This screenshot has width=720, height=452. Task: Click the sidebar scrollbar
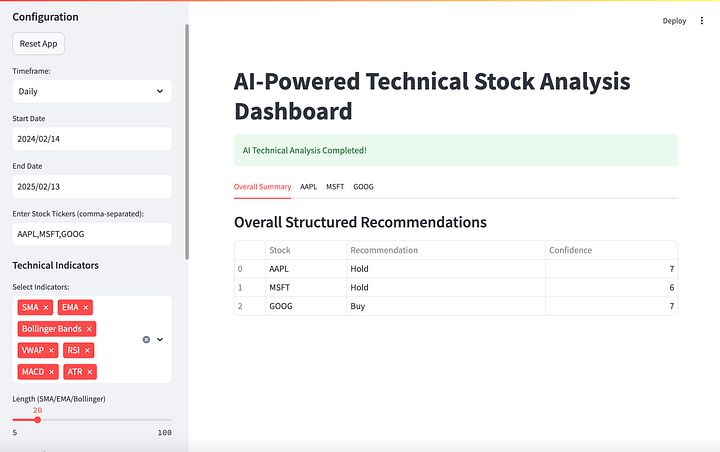[x=187, y=141]
